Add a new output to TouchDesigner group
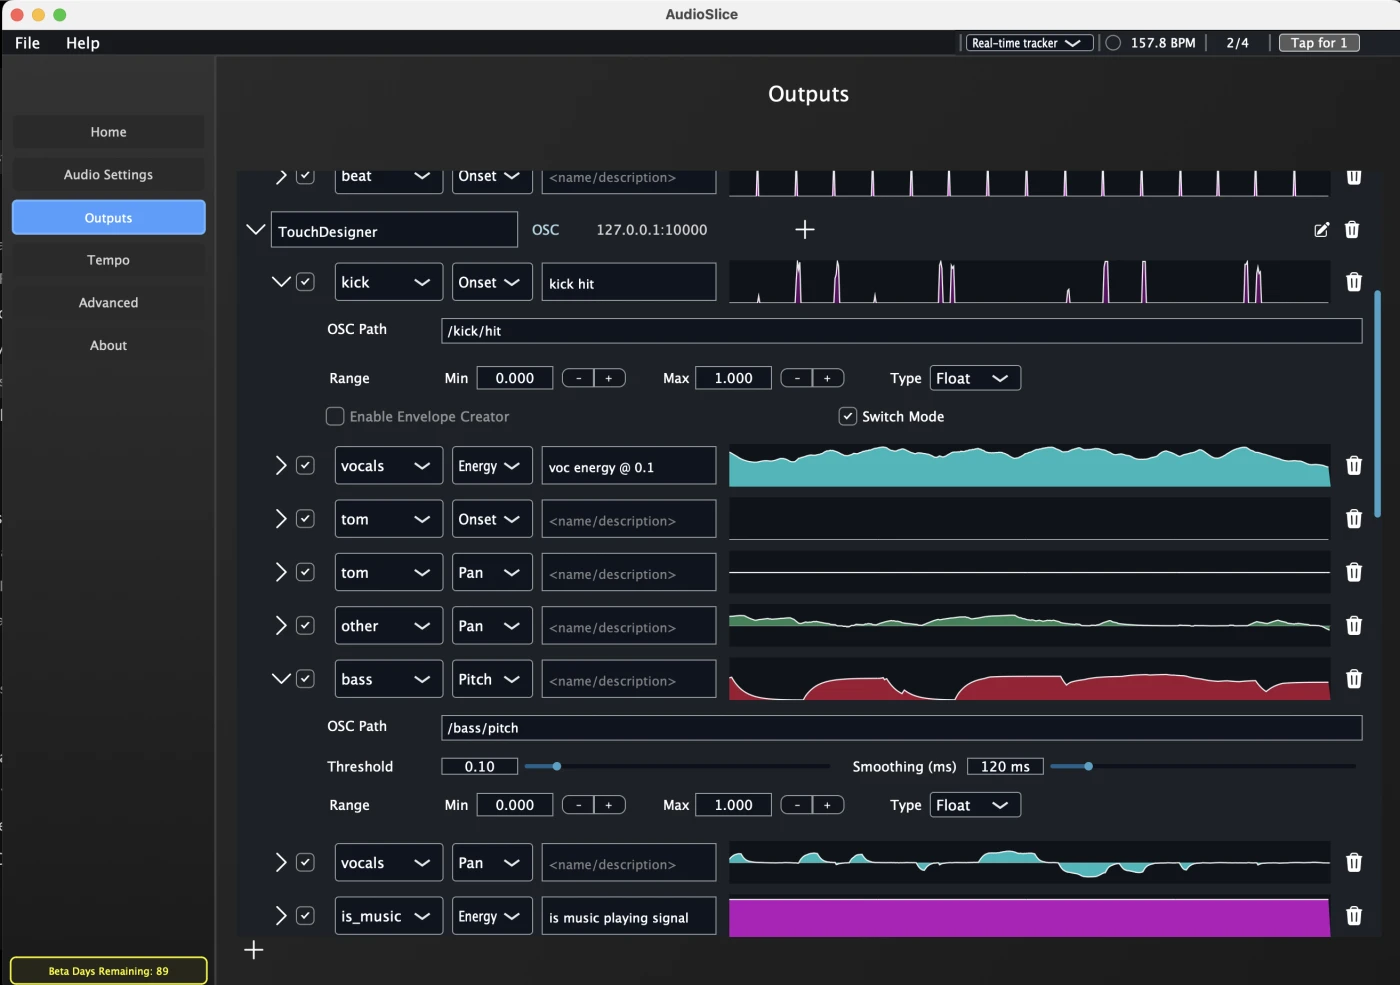 click(805, 230)
